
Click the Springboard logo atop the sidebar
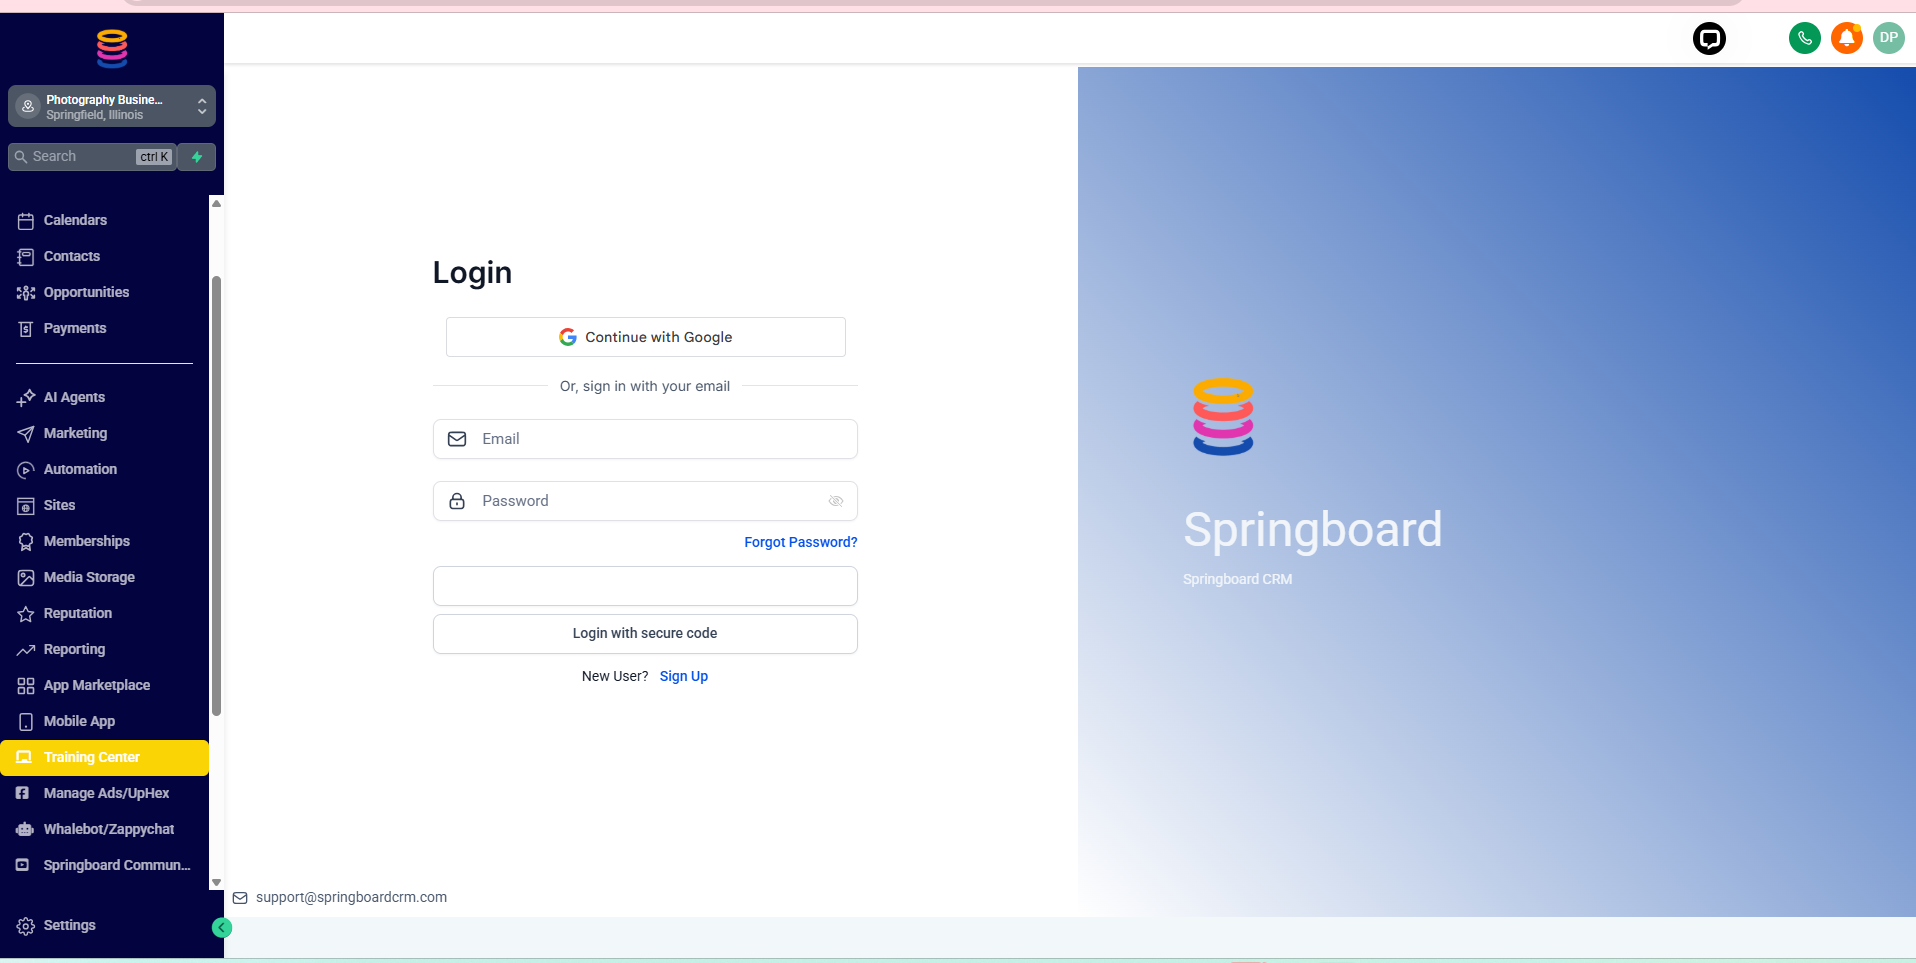coord(112,48)
